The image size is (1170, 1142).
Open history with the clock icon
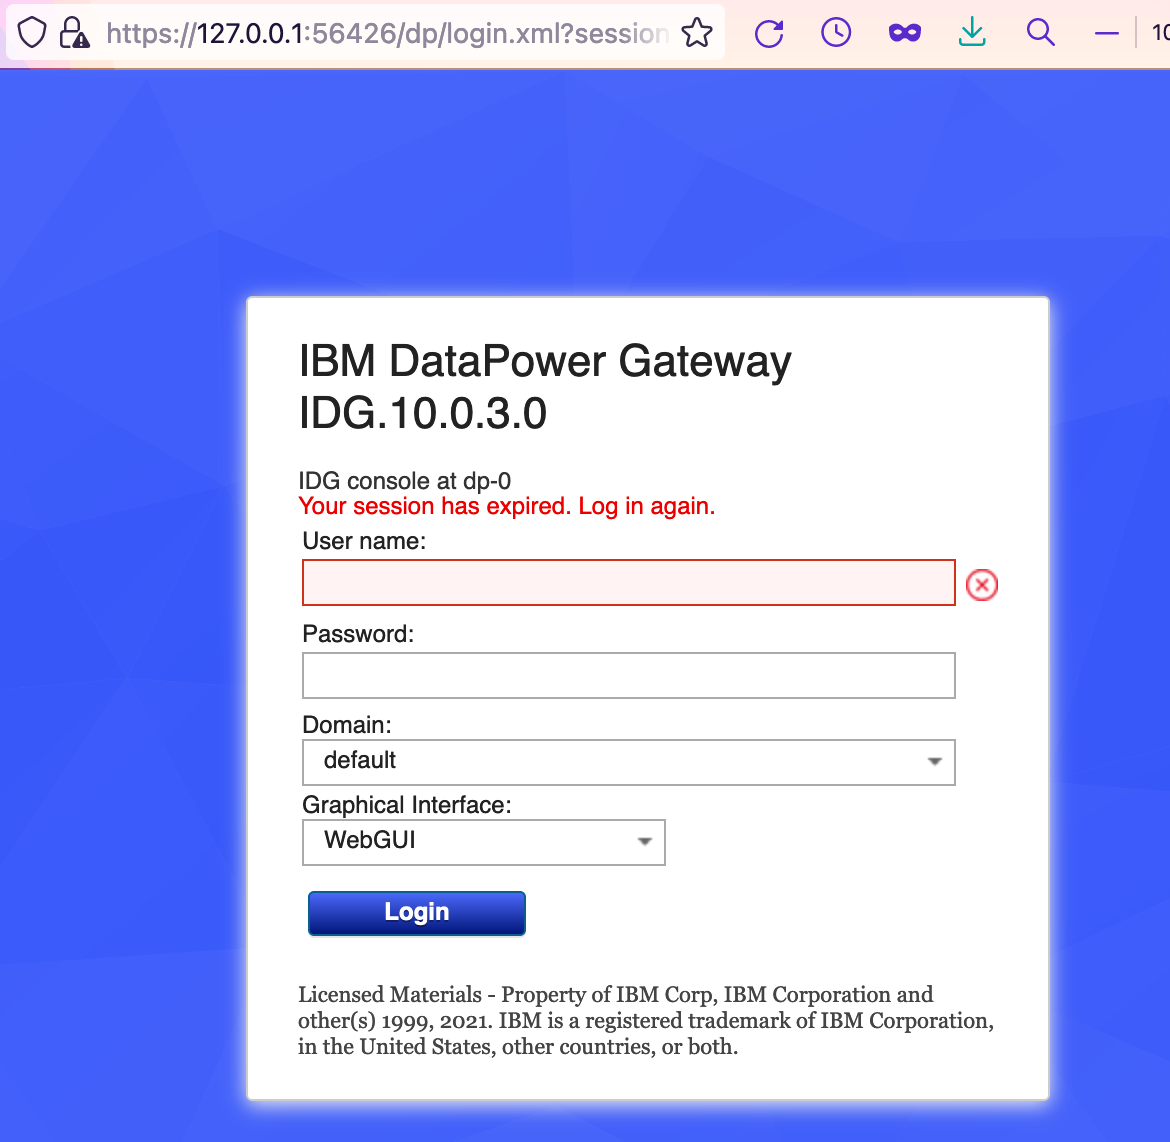click(836, 33)
